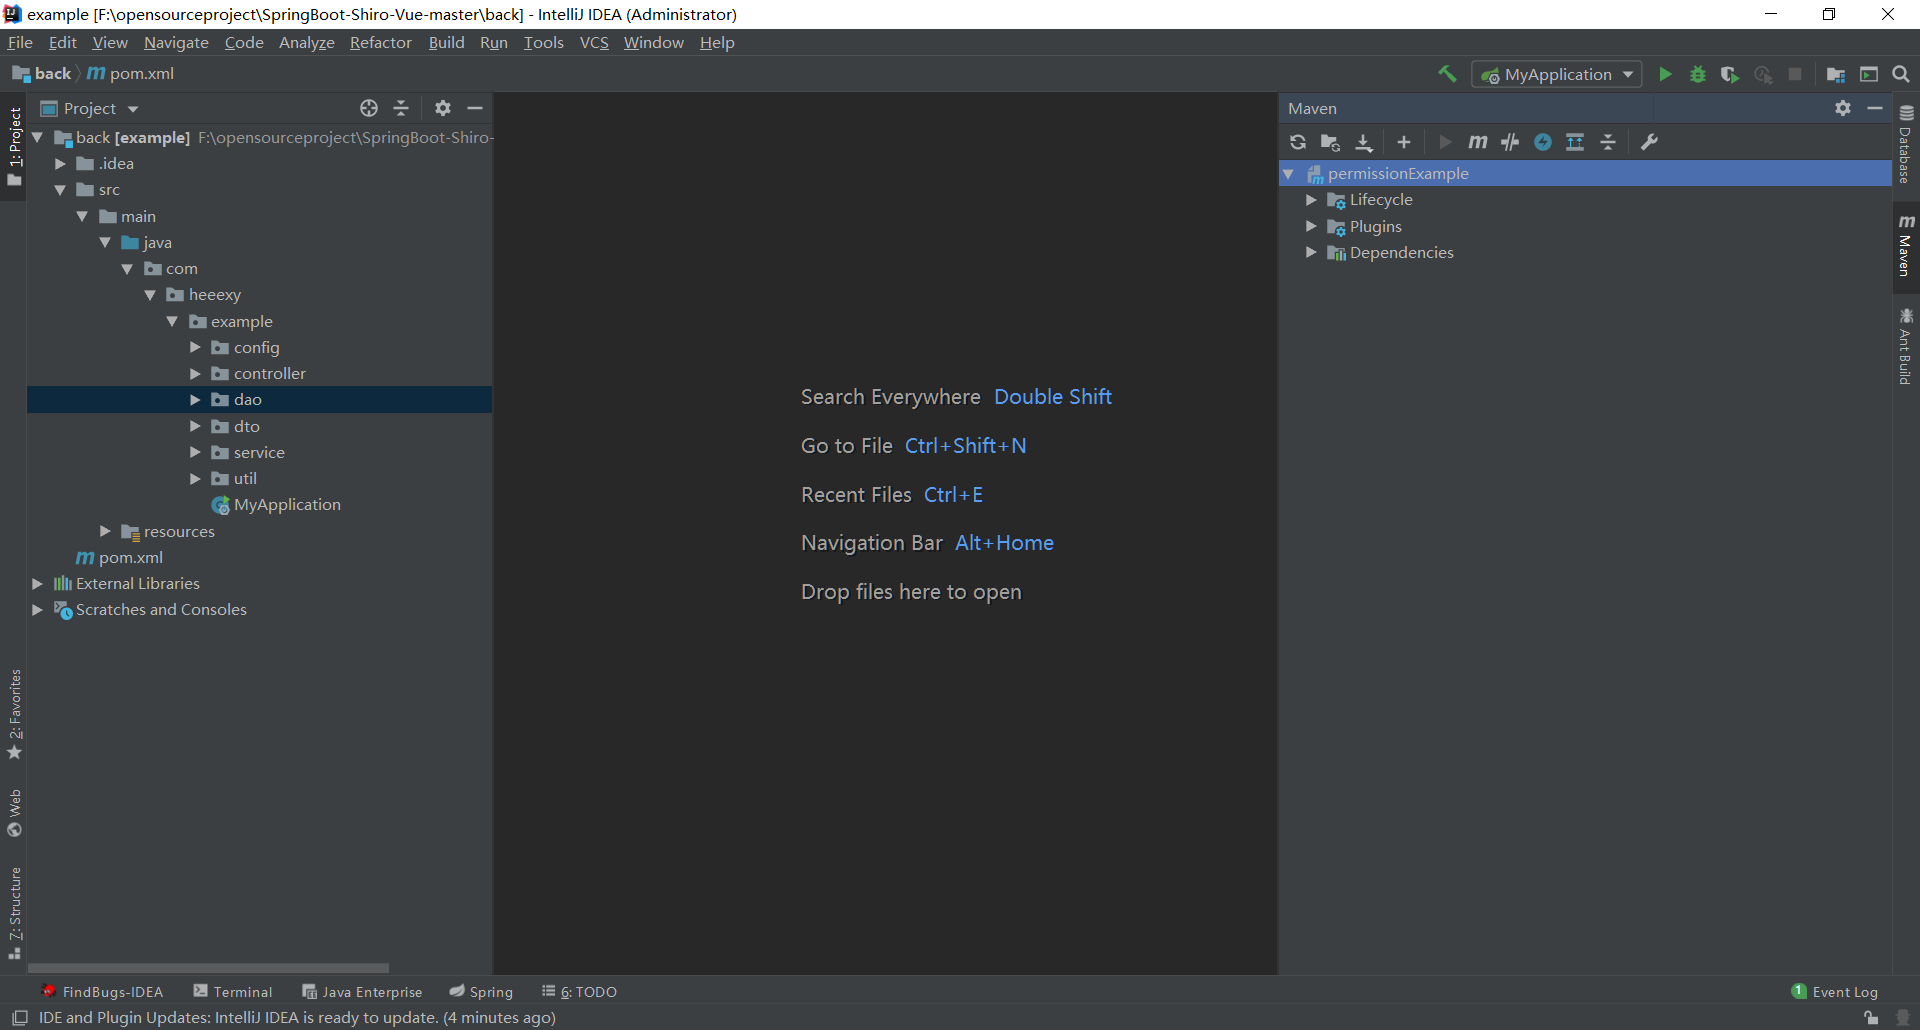Viewport: 1920px width, 1030px height.
Task: Expand the config package arrow
Action: pos(195,347)
